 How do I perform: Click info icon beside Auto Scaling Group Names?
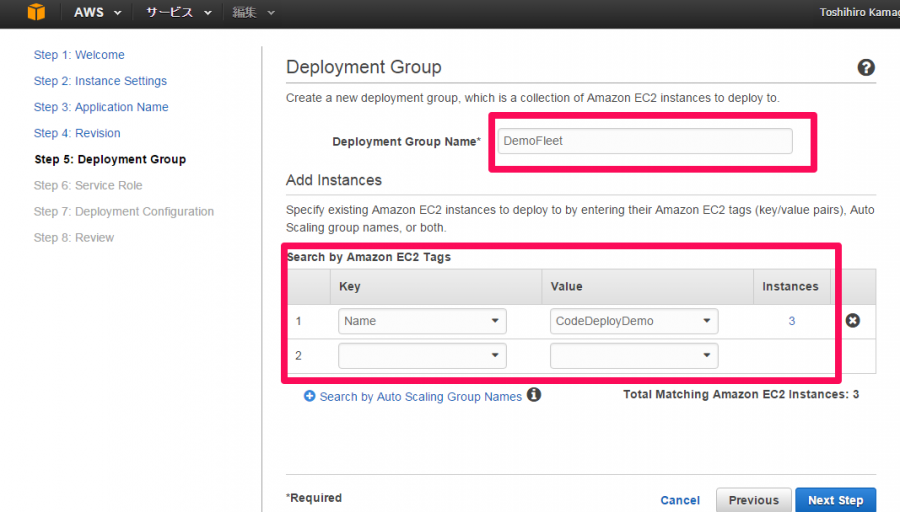pos(534,395)
